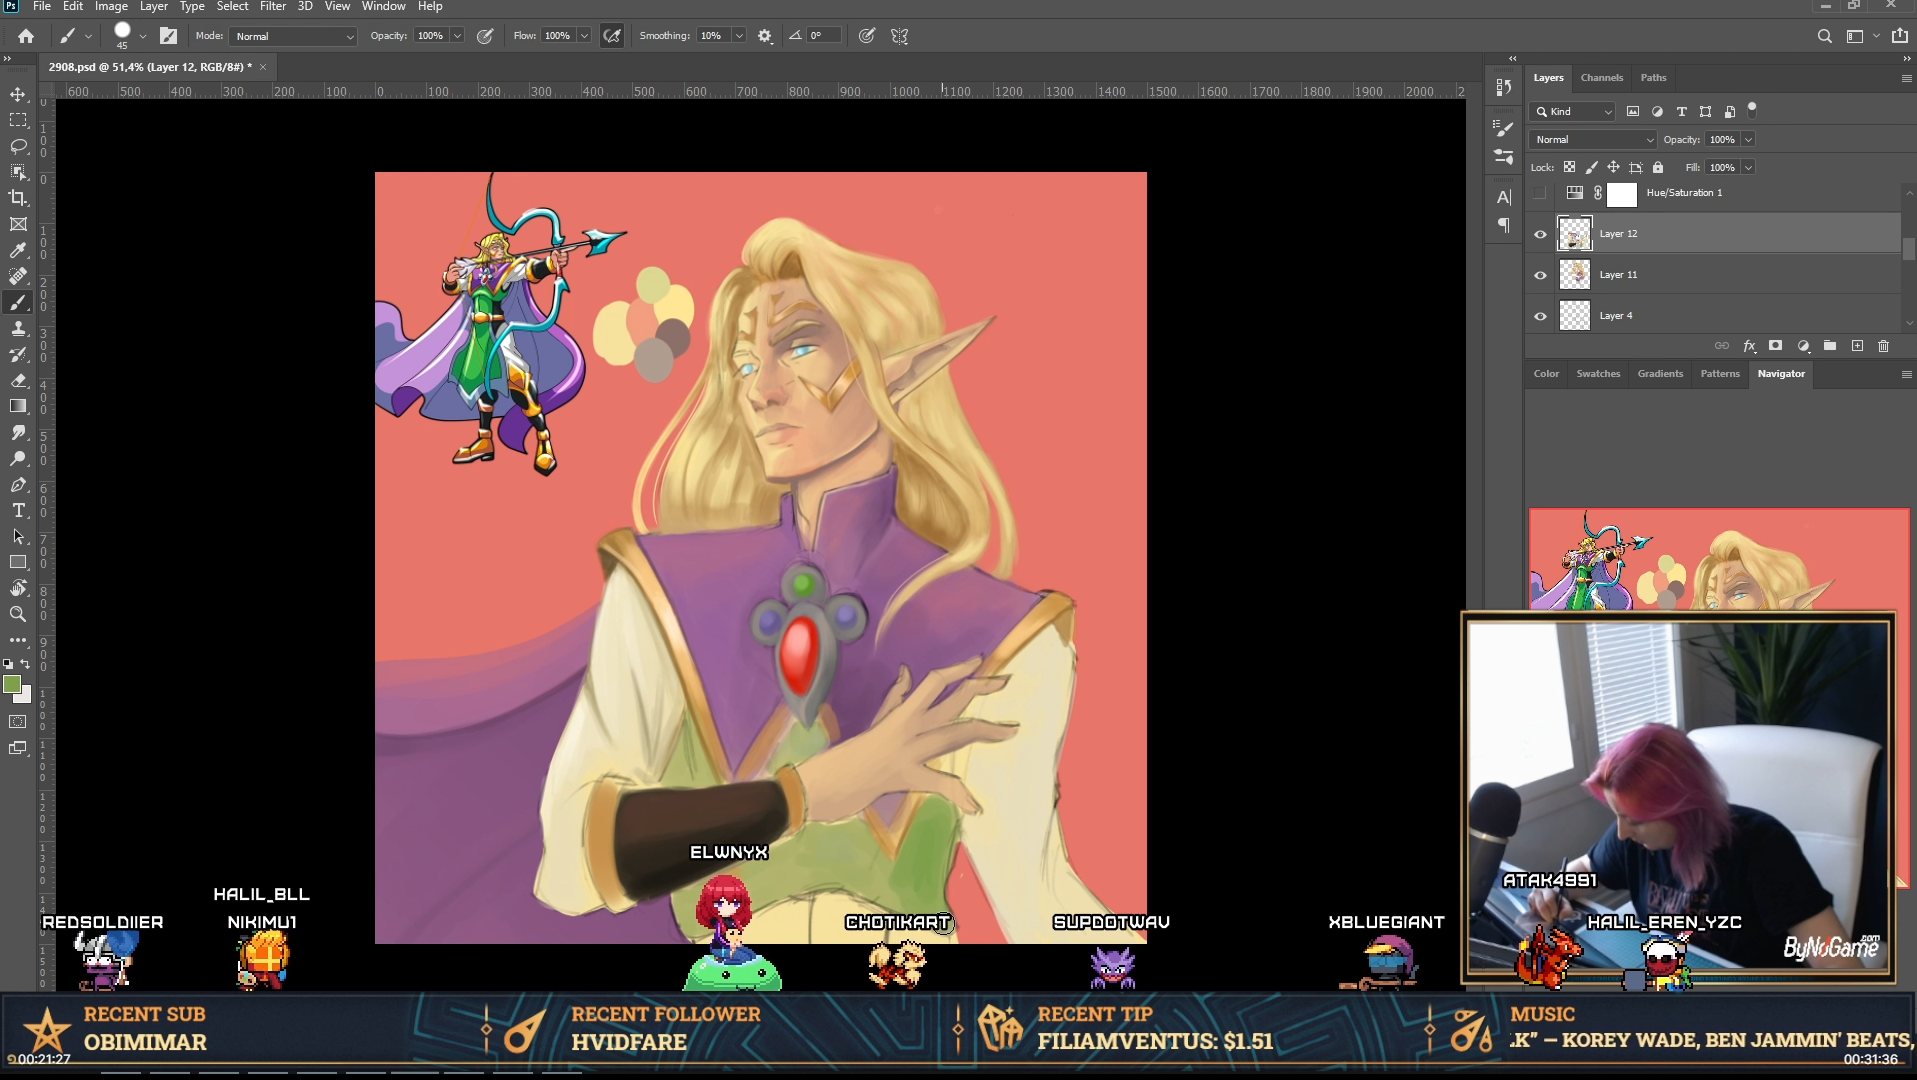Toggle airbrush-style build-up effects

point(612,36)
